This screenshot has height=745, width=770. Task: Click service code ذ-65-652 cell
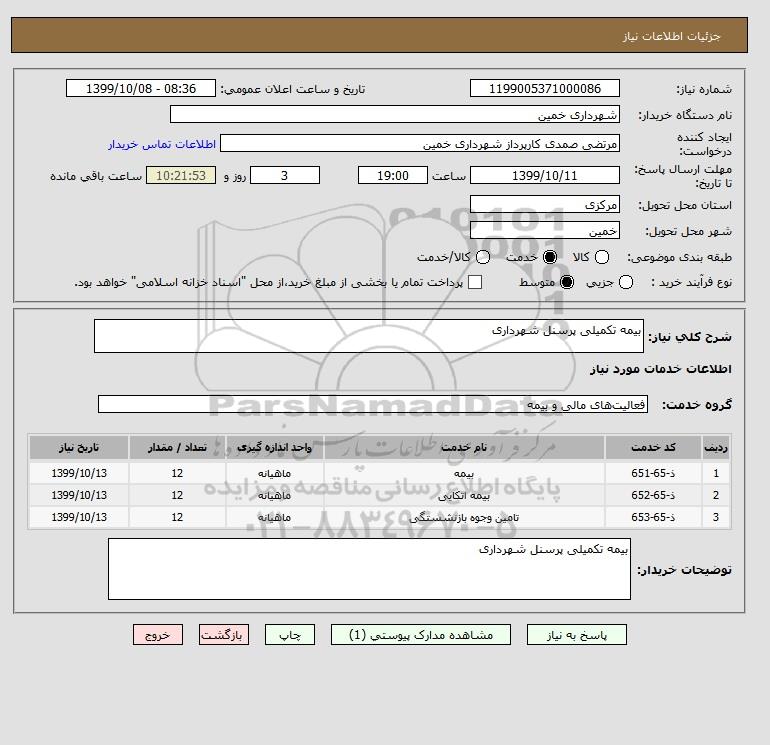click(653, 495)
